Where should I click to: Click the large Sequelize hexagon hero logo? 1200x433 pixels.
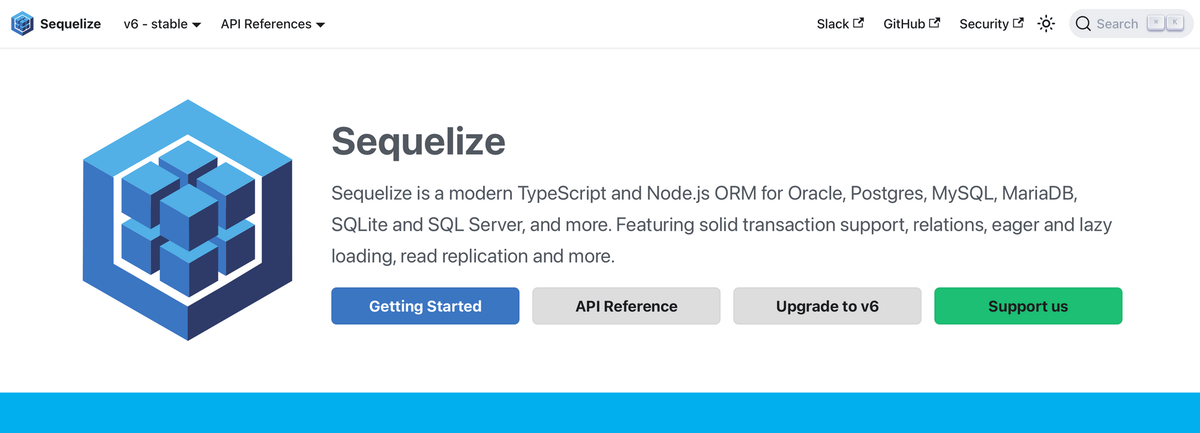pyautogui.click(x=187, y=220)
